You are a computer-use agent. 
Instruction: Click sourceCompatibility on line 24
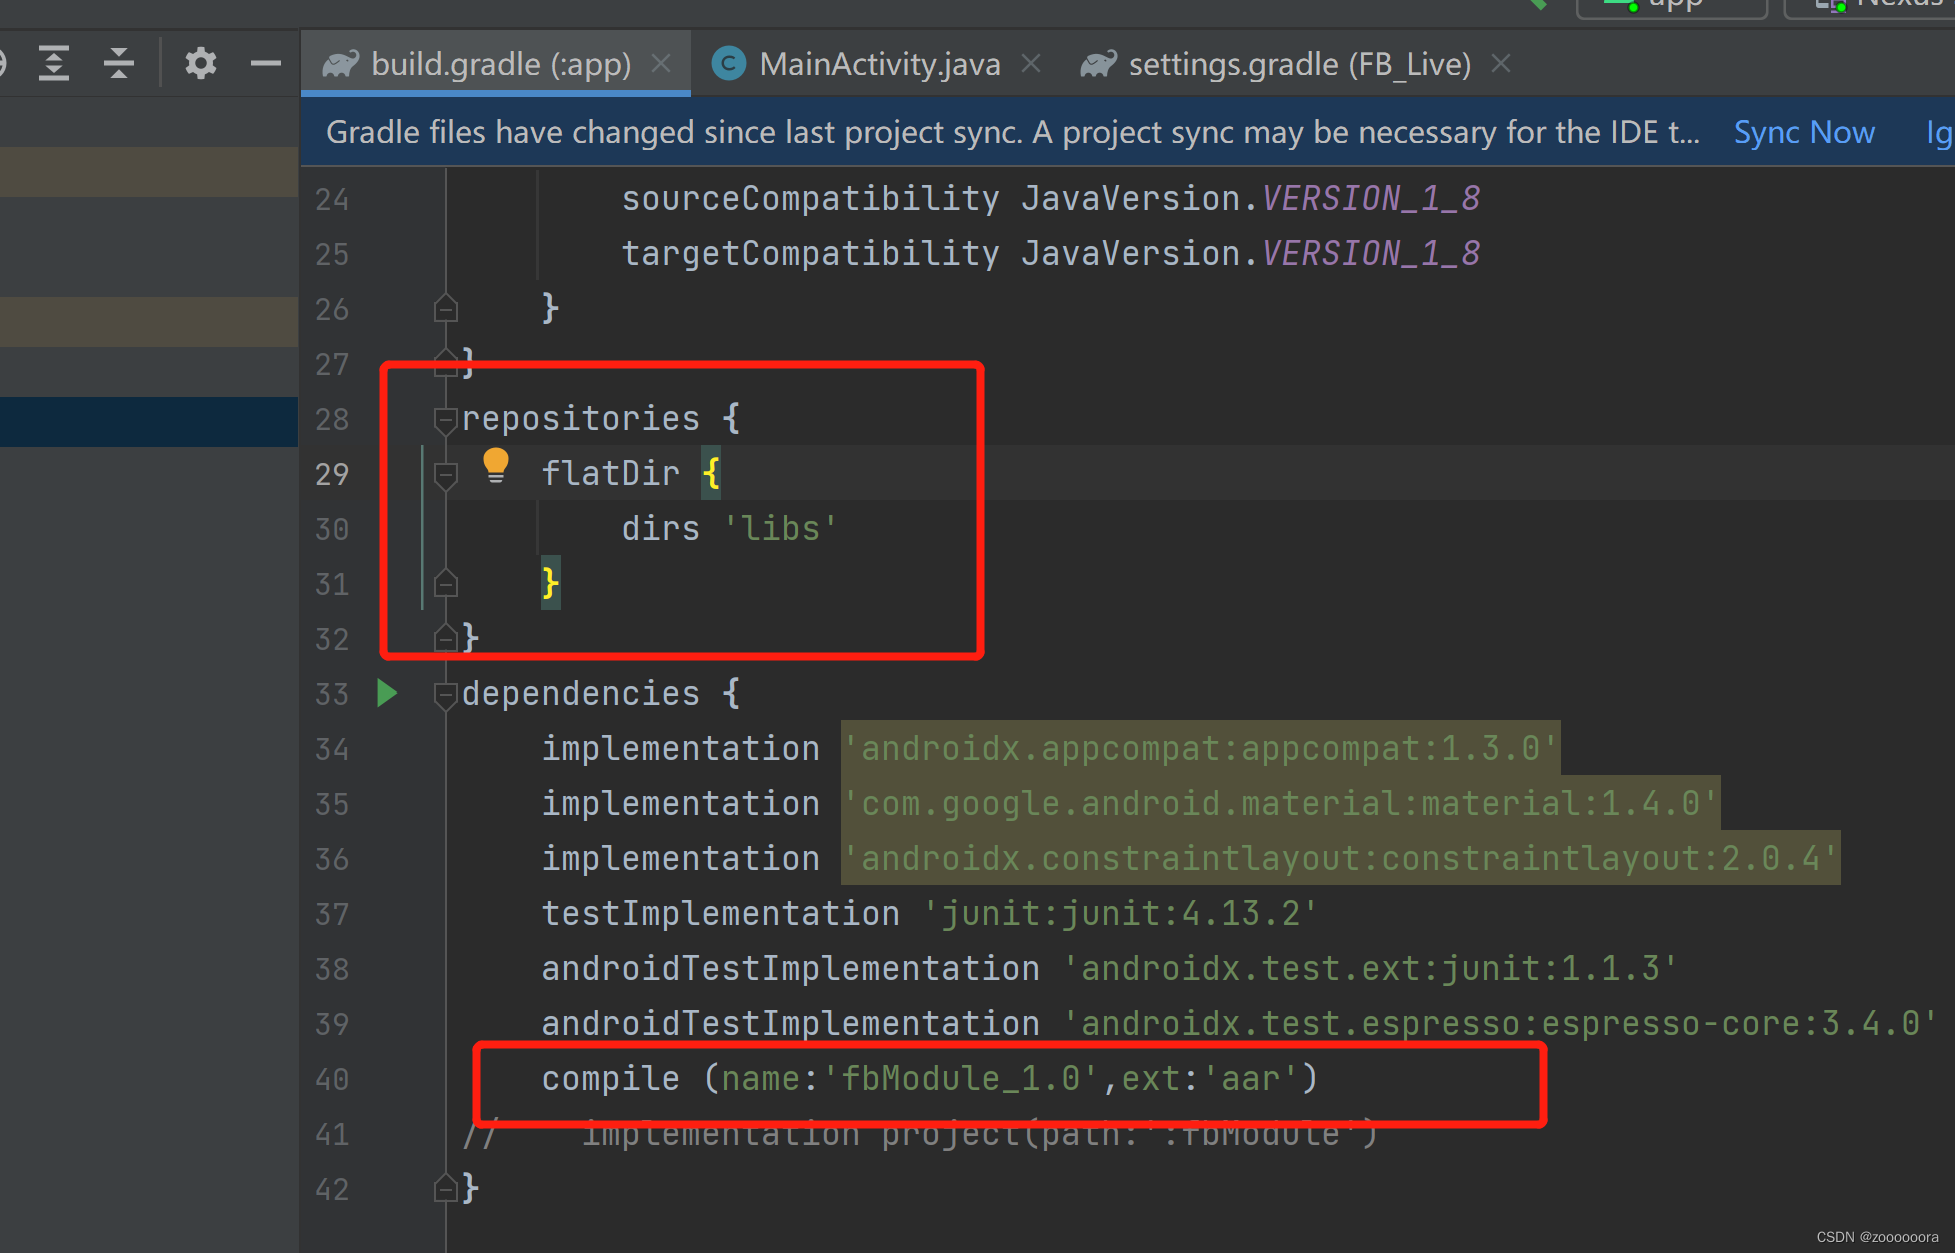tap(811, 198)
